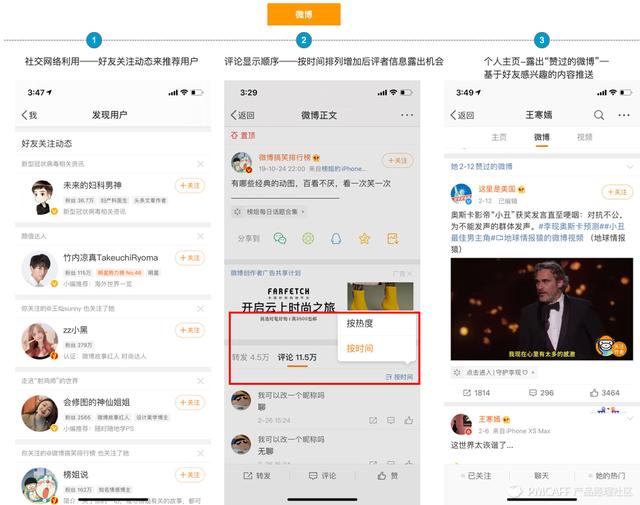Share post to QQ Zone star icon
Screen dimensions: 640x505
(x=364, y=238)
